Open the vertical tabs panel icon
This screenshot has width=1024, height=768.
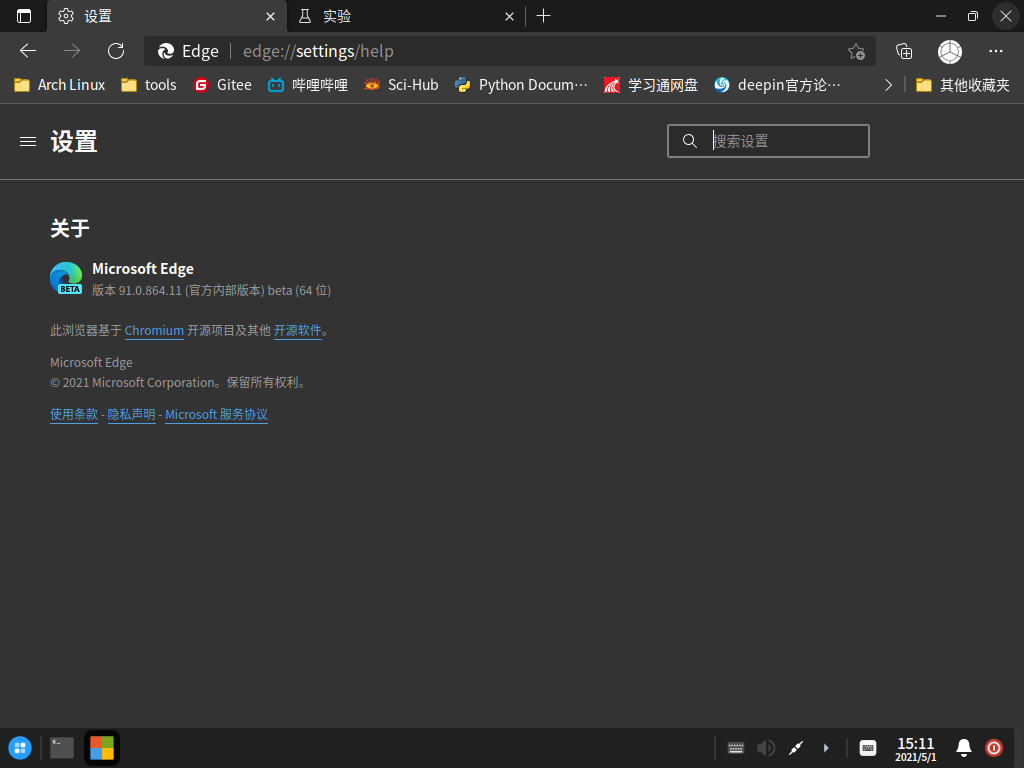pyautogui.click(x=24, y=16)
